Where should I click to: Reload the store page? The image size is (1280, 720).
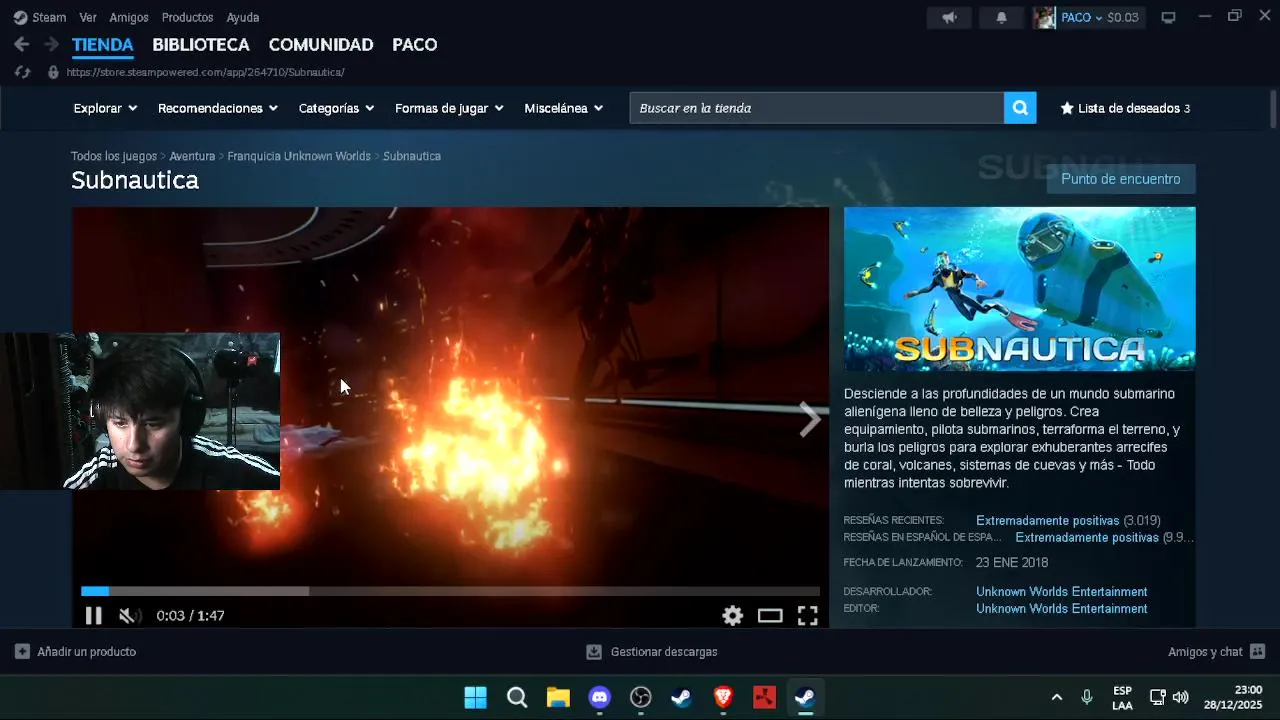pyautogui.click(x=22, y=72)
